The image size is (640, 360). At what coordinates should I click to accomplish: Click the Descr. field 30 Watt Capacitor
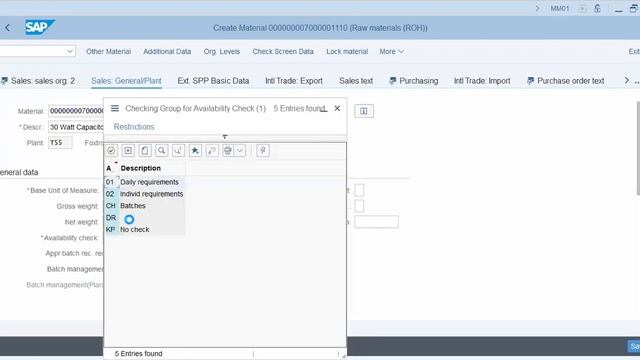tap(76, 127)
